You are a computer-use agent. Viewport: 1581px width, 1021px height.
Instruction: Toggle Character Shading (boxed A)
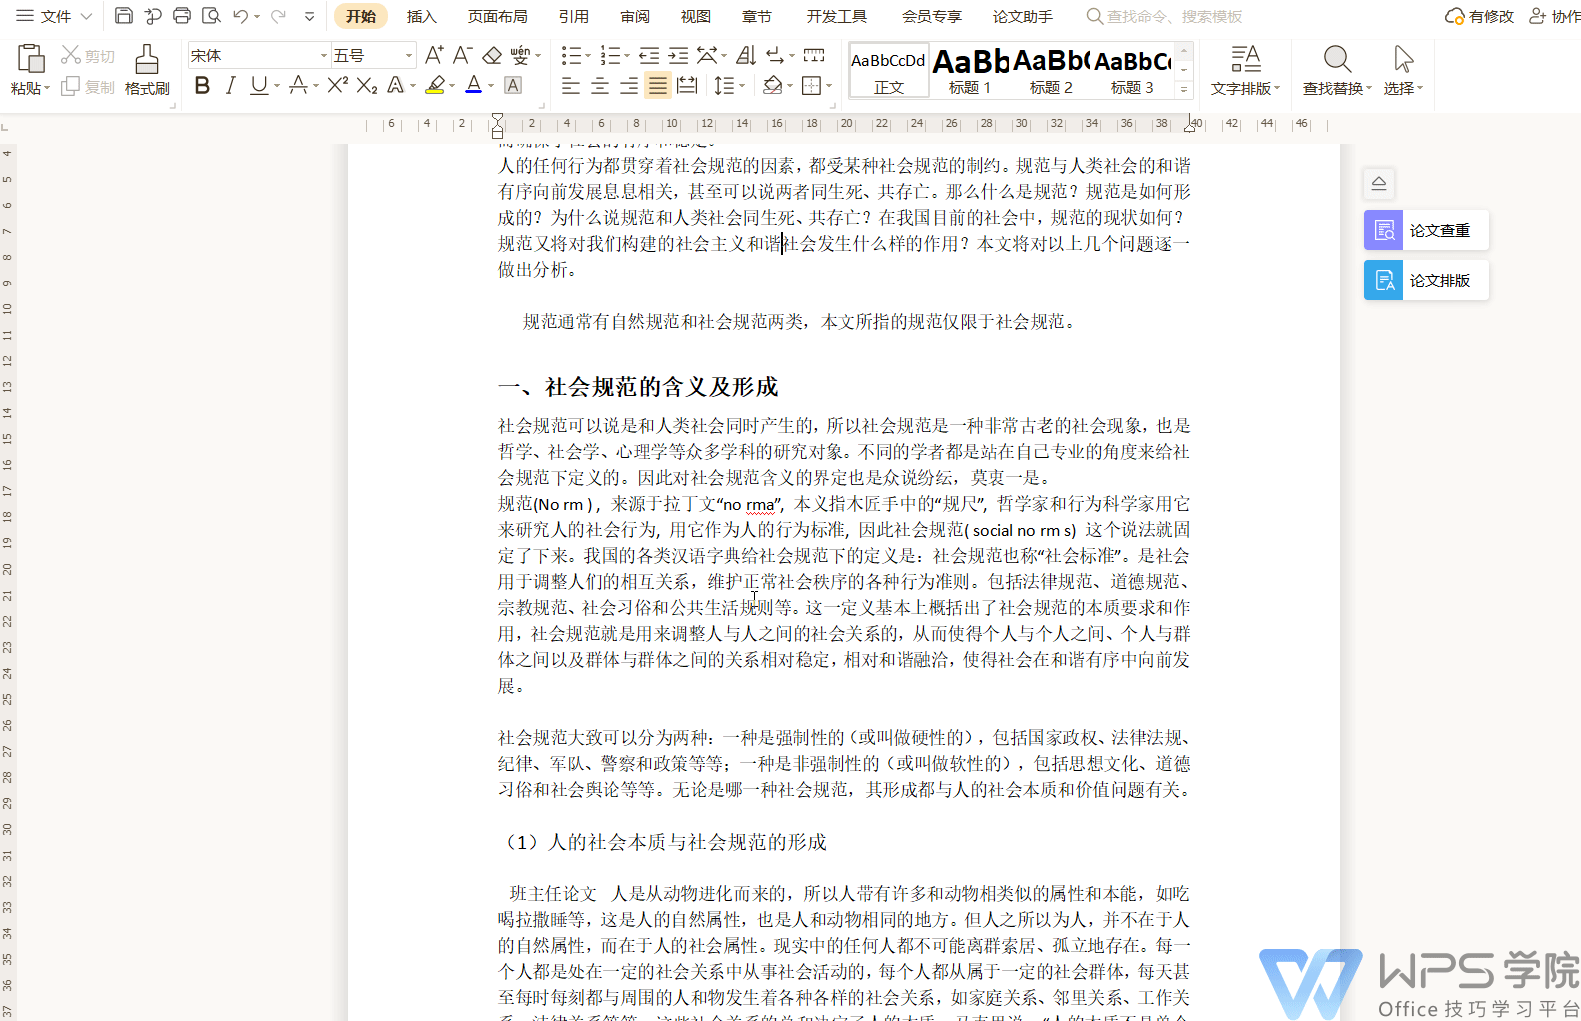pyautogui.click(x=513, y=86)
